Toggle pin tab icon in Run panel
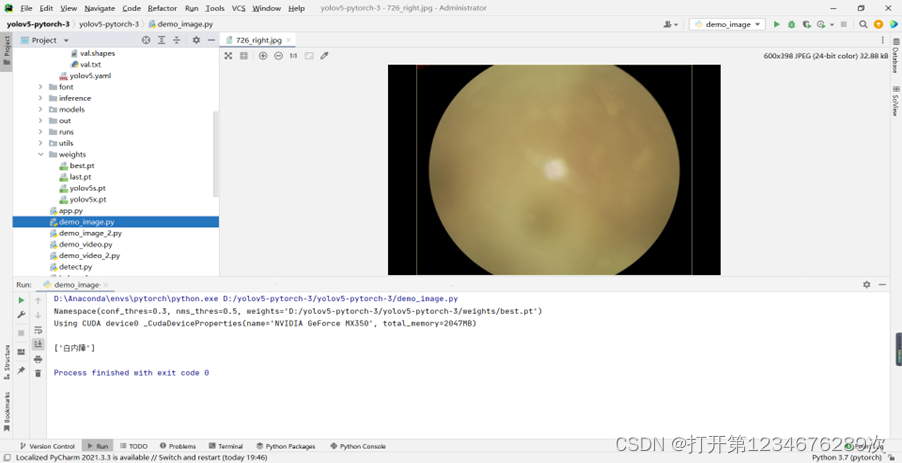The image size is (902, 463). 21,370
